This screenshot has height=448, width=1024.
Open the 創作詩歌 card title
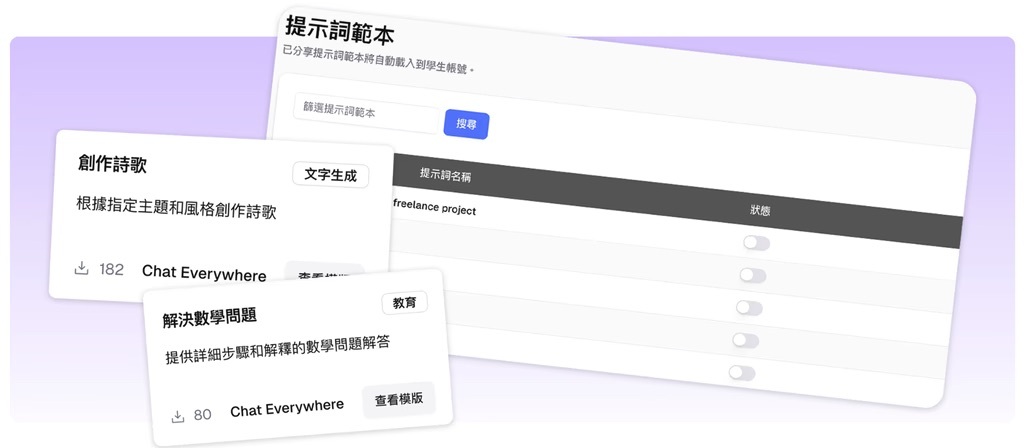point(112,163)
